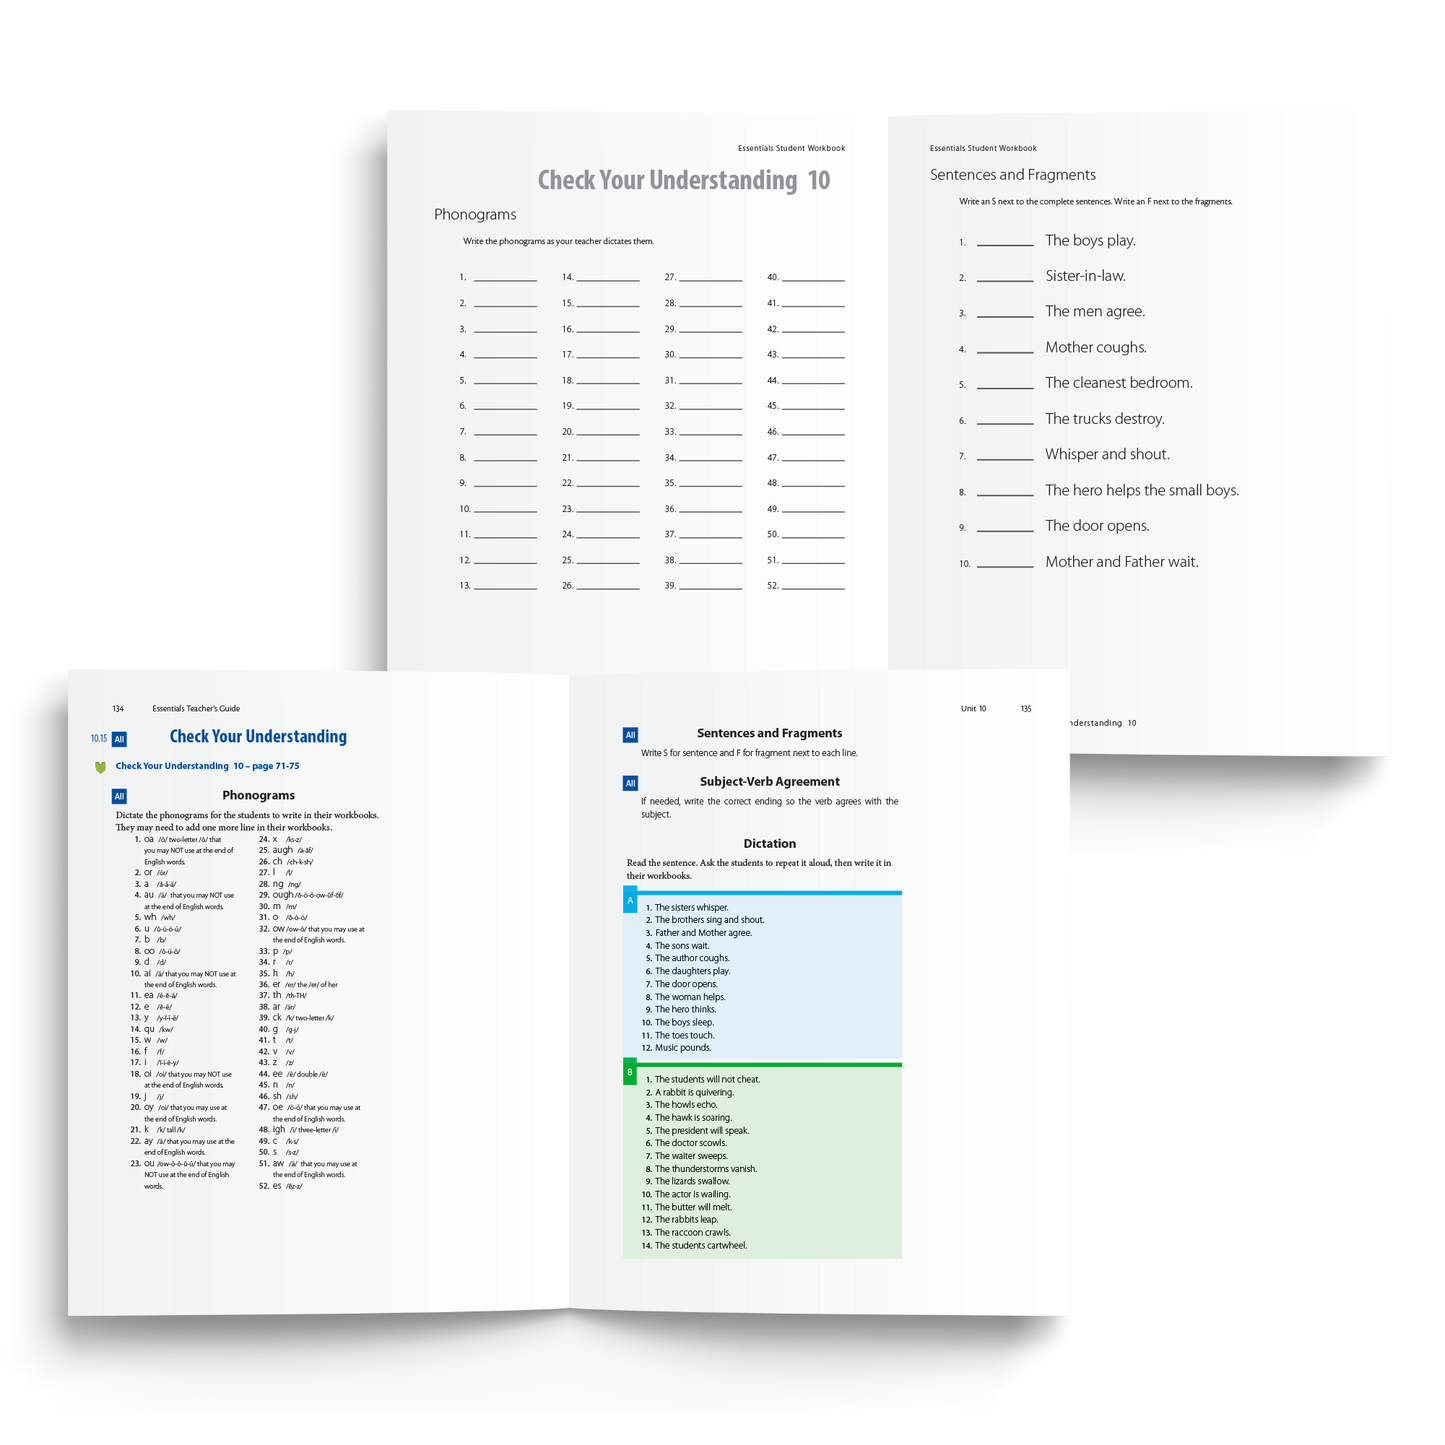1445x1445 pixels.
Task: Click the blank line for phonogram 1
Action: click(x=505, y=279)
